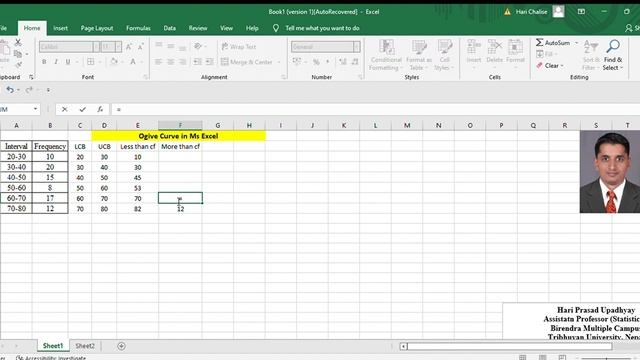This screenshot has width=640, height=360.
Task: Click the Accessibility: Investigate status
Action: 51,358
